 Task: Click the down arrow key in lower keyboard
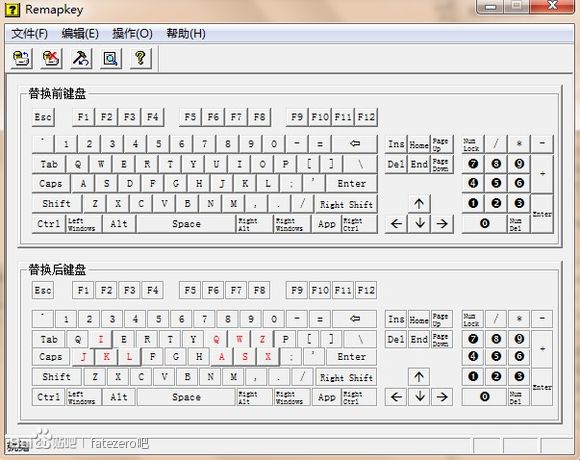coord(419,397)
